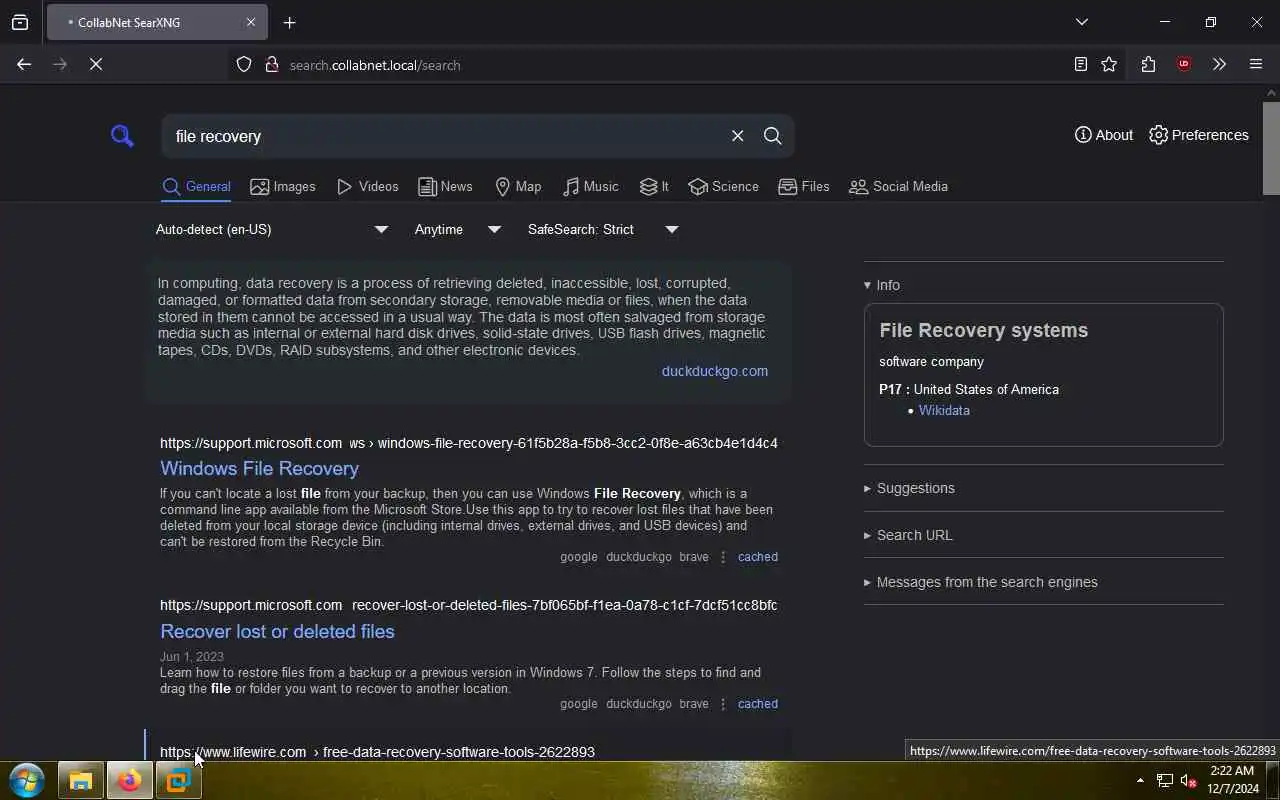Viewport: 1280px width, 800px height.
Task: Open the network tray icon
Action: 1165,780
